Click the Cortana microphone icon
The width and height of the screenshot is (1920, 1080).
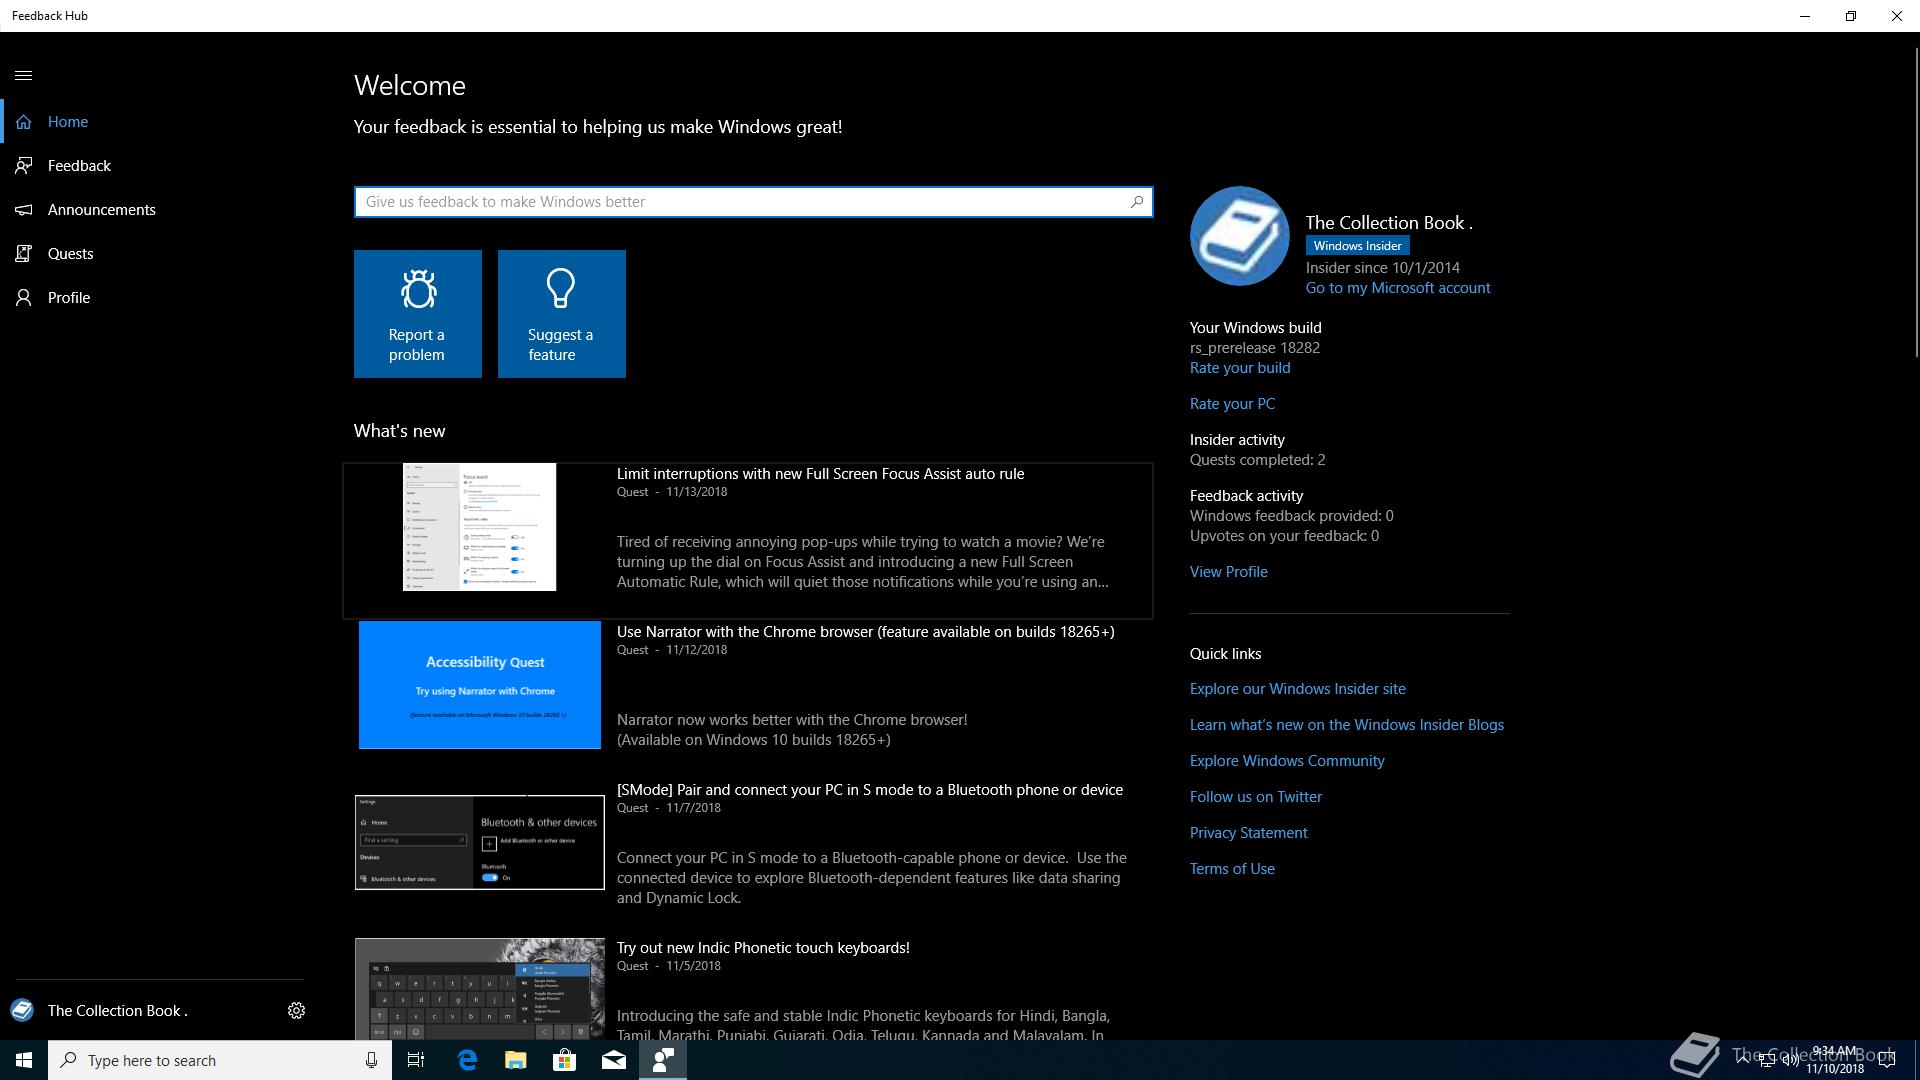[x=371, y=1060]
